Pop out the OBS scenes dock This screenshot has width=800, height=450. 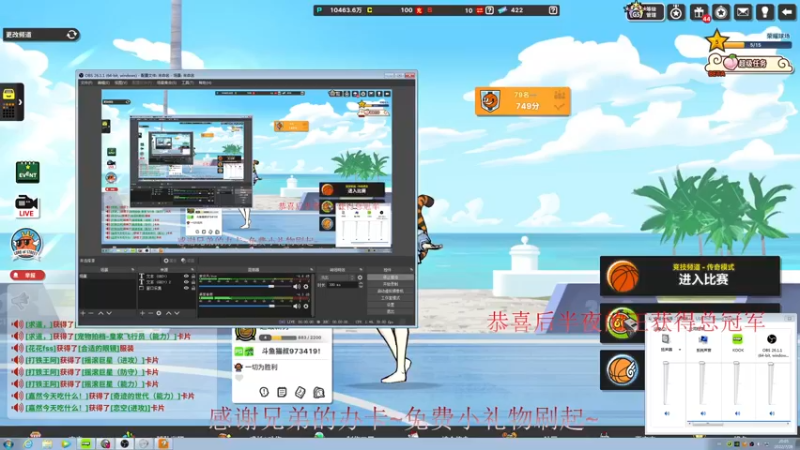tap(133, 269)
